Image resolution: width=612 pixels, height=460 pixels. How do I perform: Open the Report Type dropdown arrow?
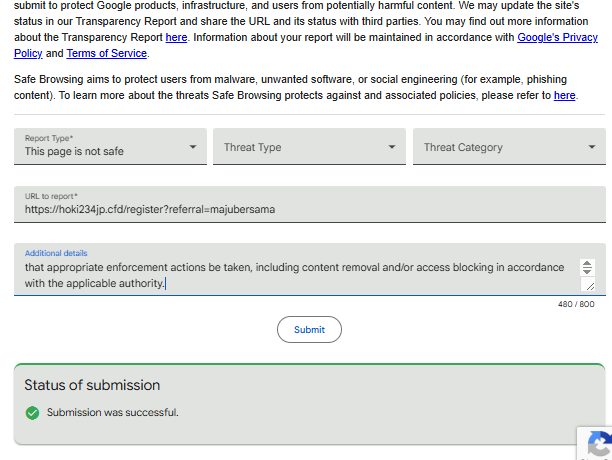click(193, 147)
